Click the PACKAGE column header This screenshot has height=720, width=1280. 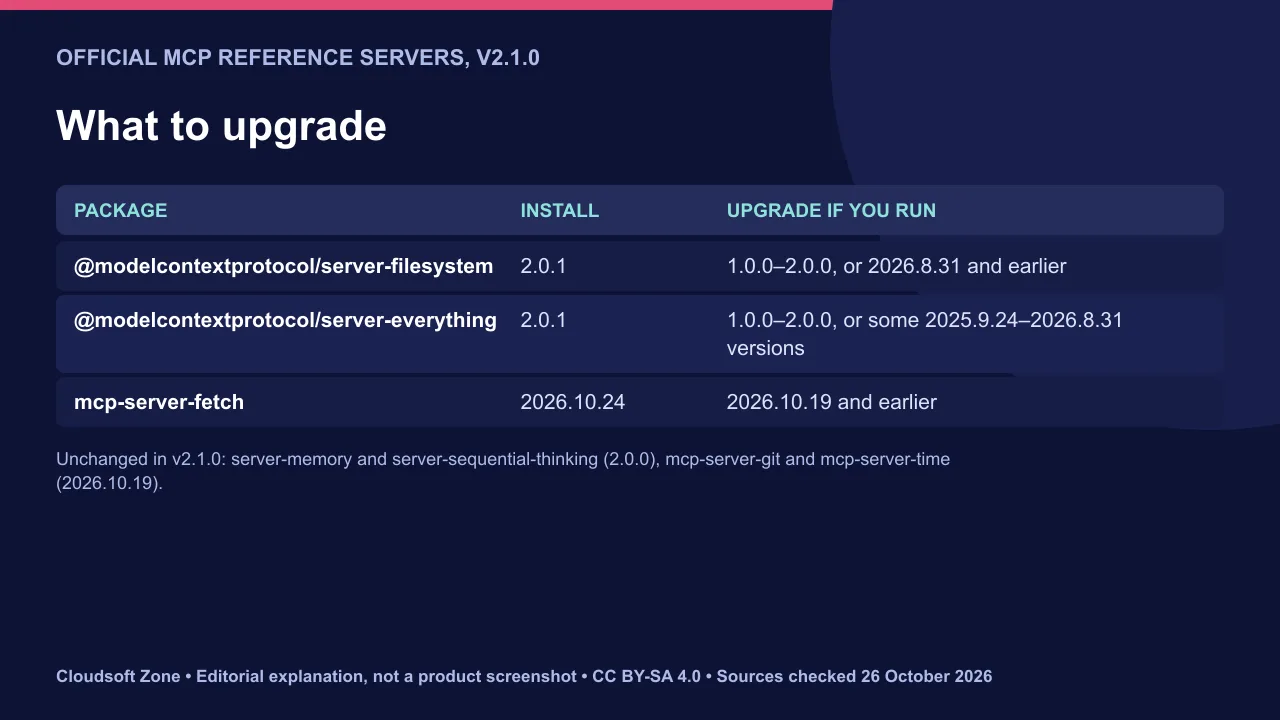tap(121, 211)
